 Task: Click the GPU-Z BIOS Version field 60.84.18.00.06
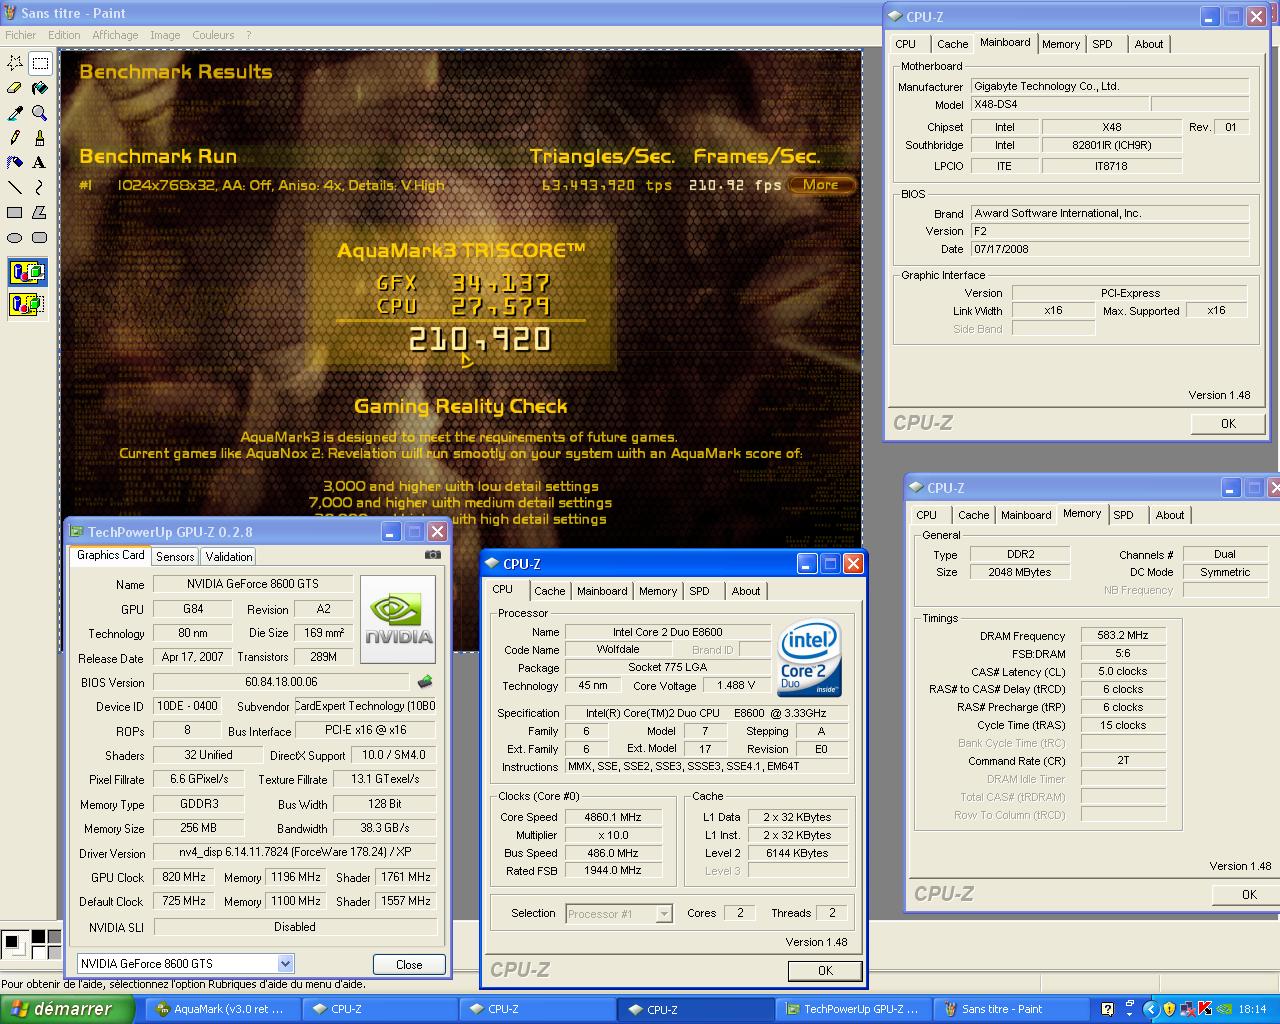click(x=281, y=682)
